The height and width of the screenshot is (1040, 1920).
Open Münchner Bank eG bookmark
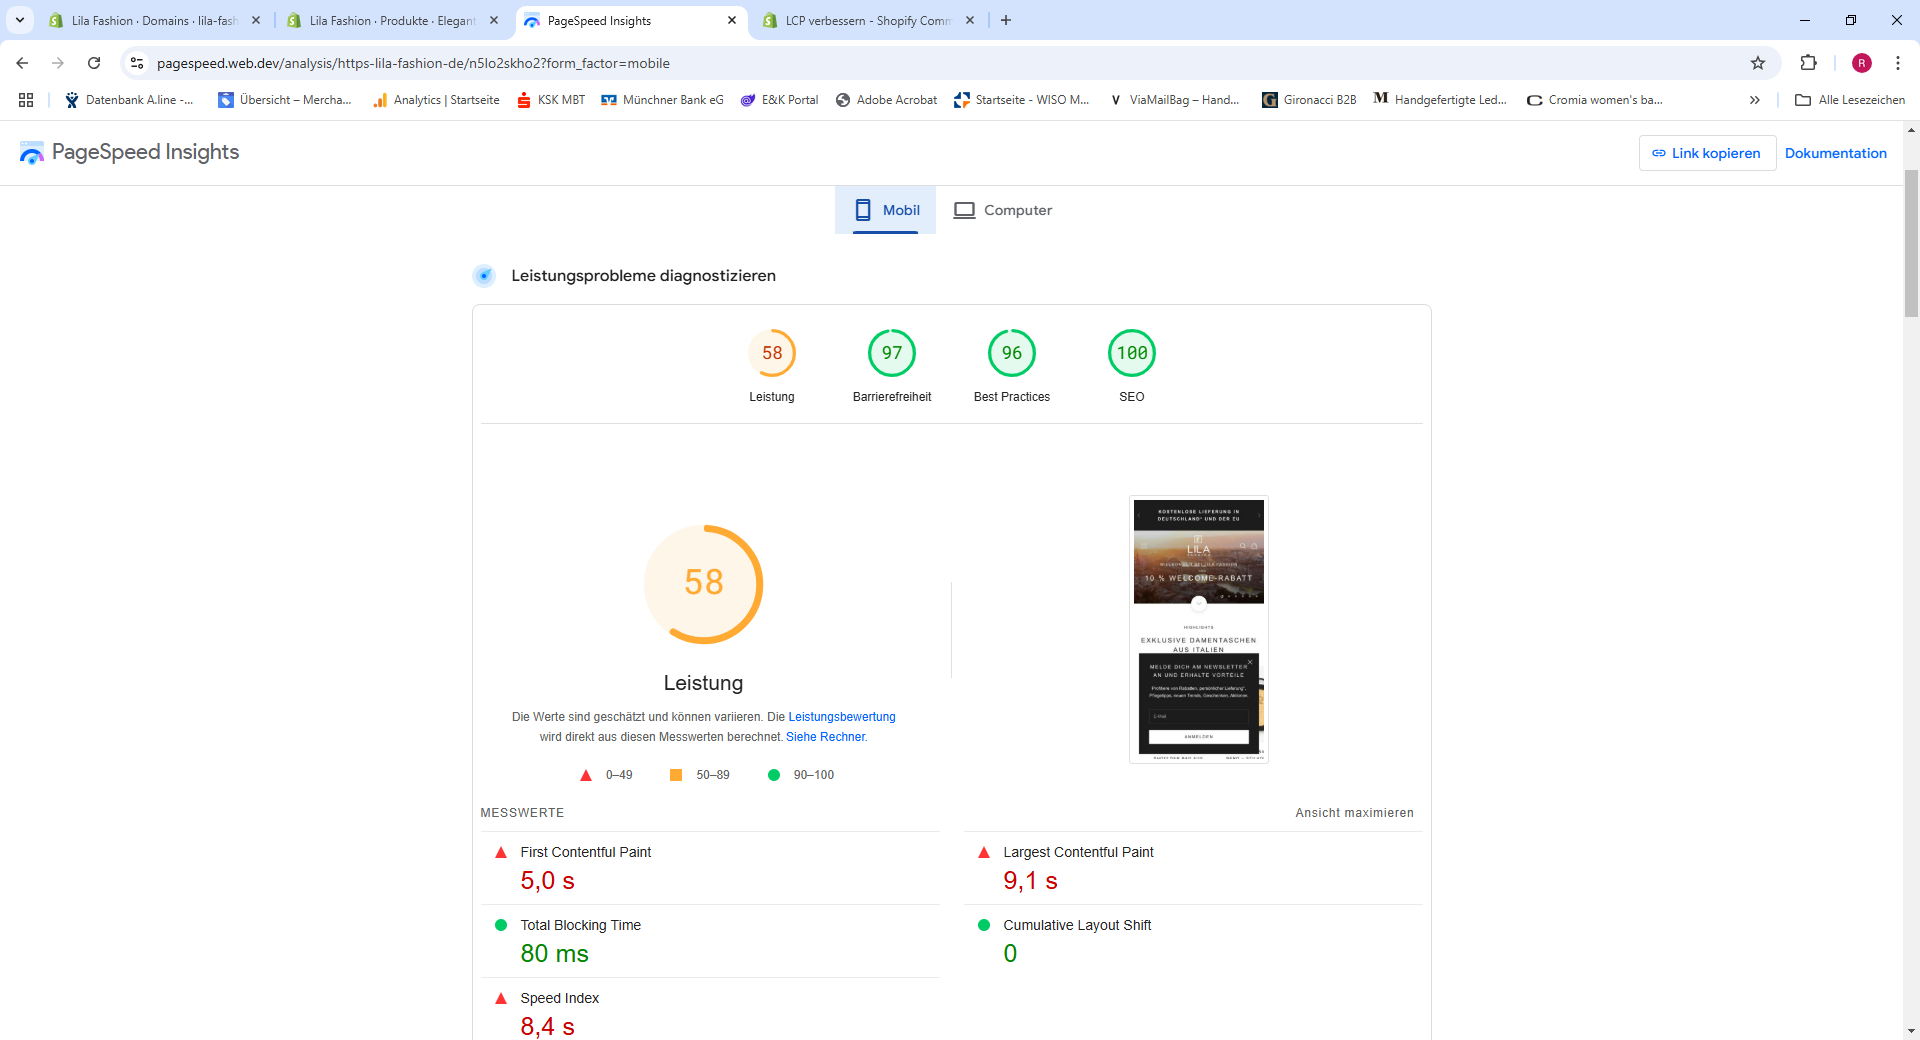click(662, 100)
